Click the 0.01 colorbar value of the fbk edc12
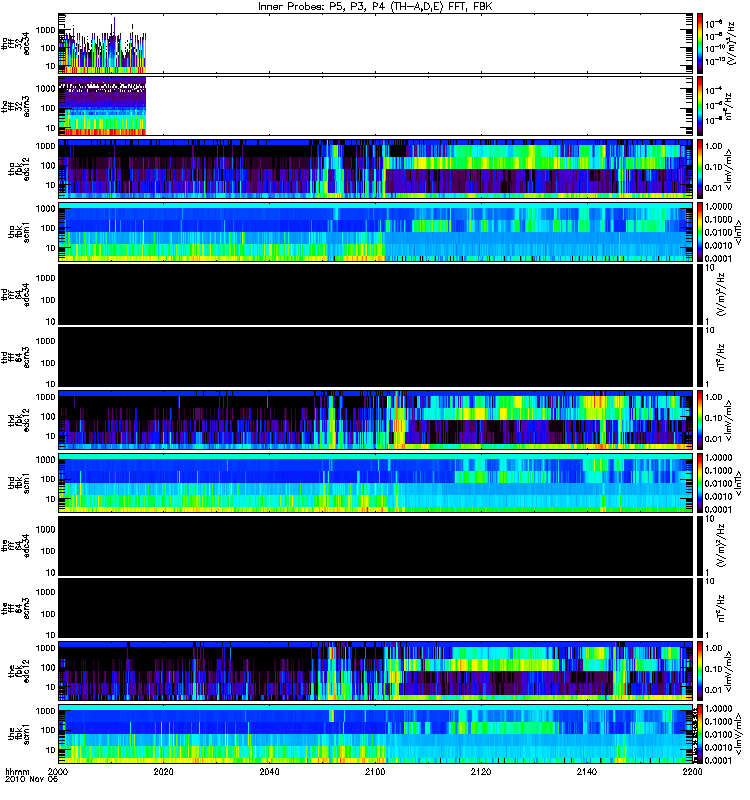Viewport: 750px width, 800px height. [x=714, y=690]
